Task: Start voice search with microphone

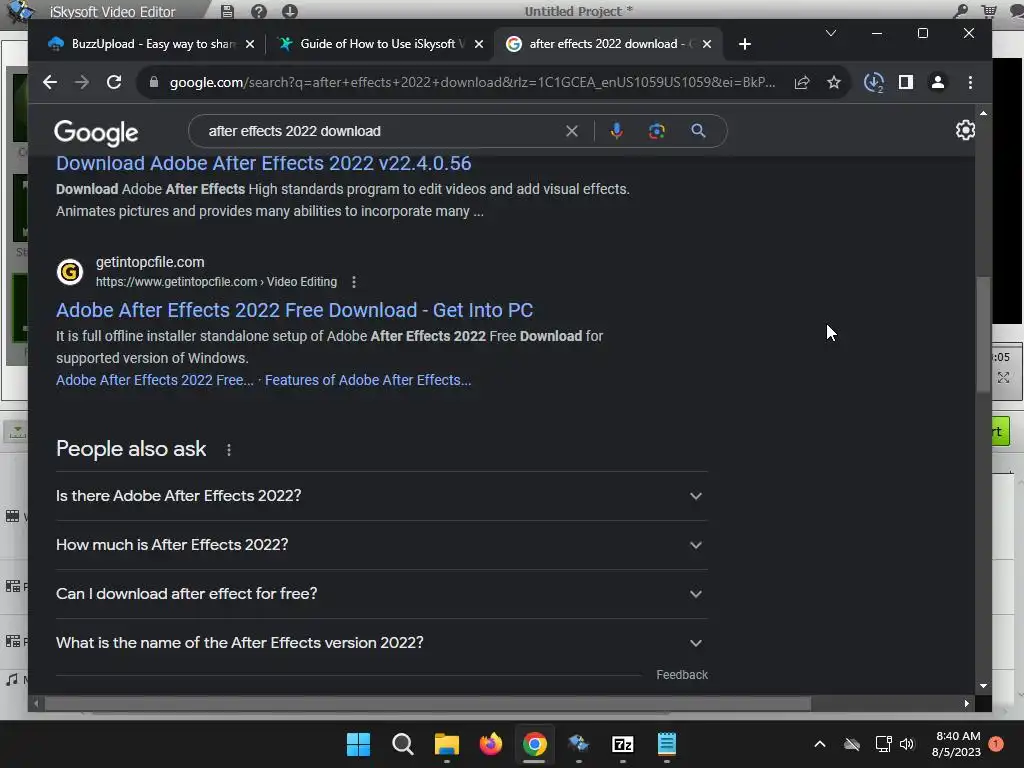Action: [616, 131]
